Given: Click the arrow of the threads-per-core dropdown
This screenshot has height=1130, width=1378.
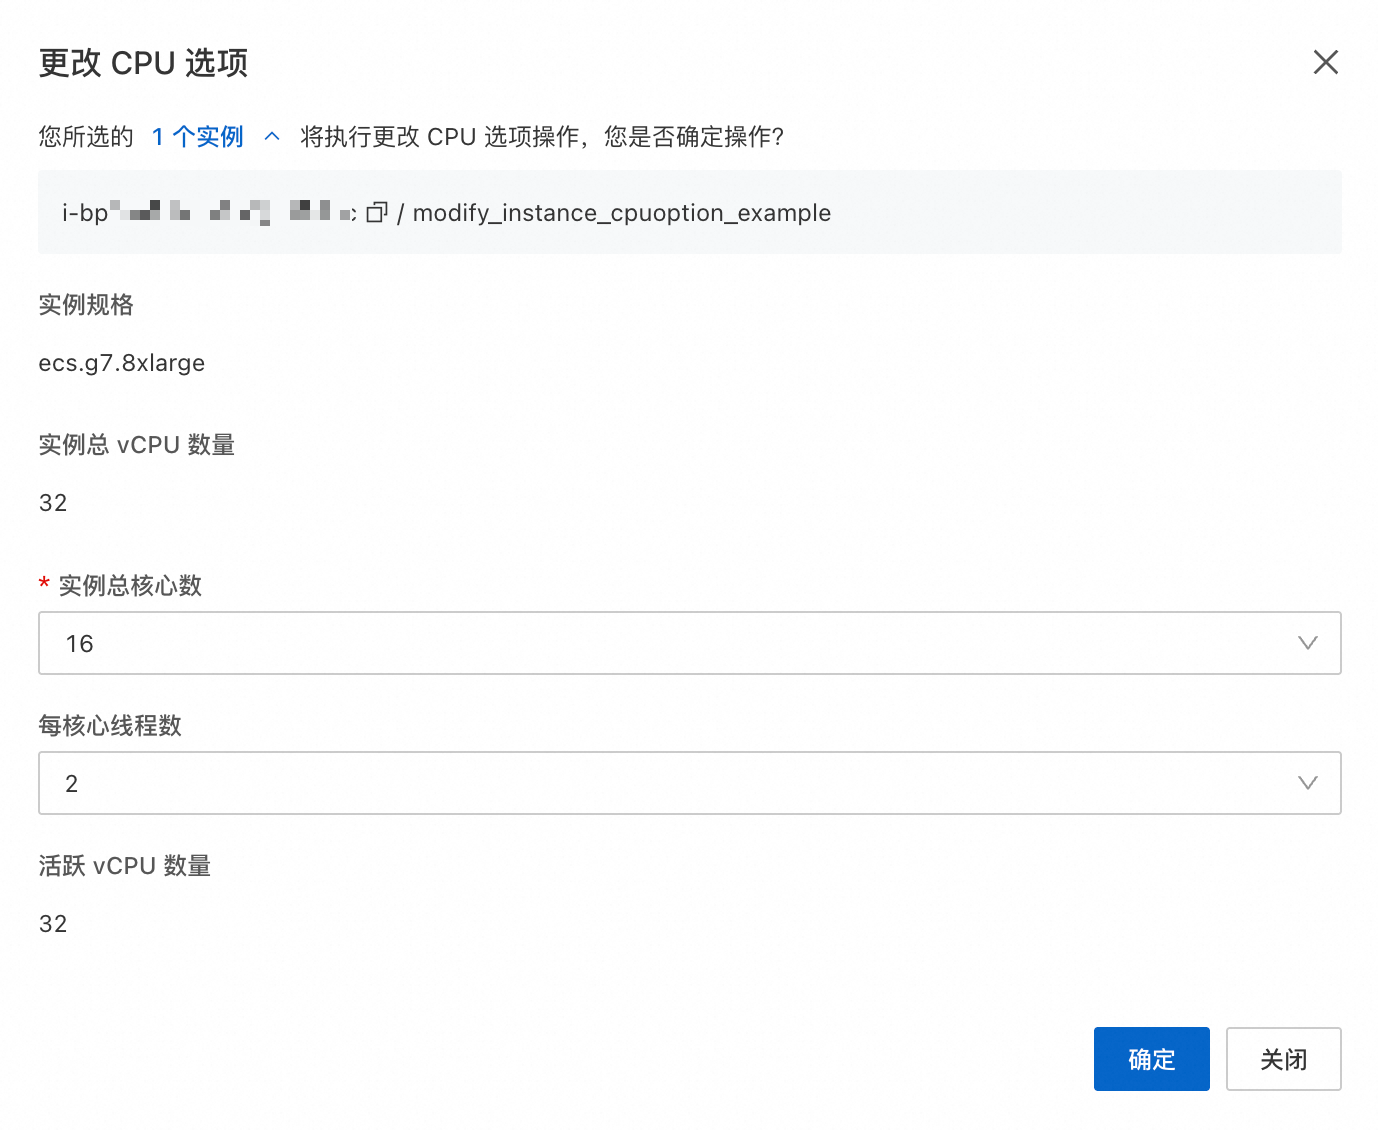Looking at the screenshot, I should (x=1307, y=783).
